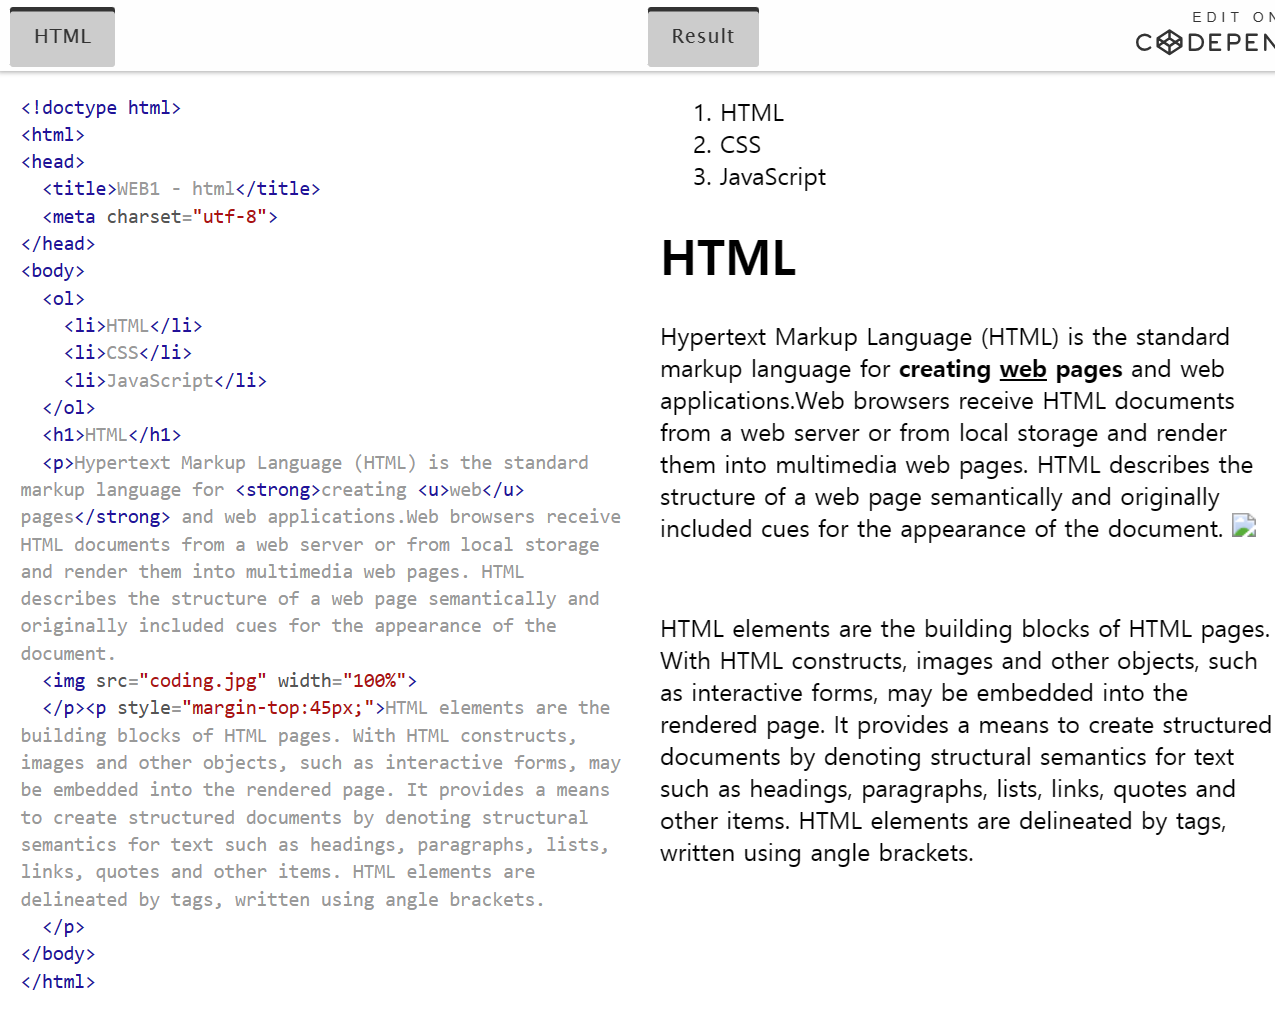
Task: Click the CSS list item in the result
Action: [x=740, y=144]
